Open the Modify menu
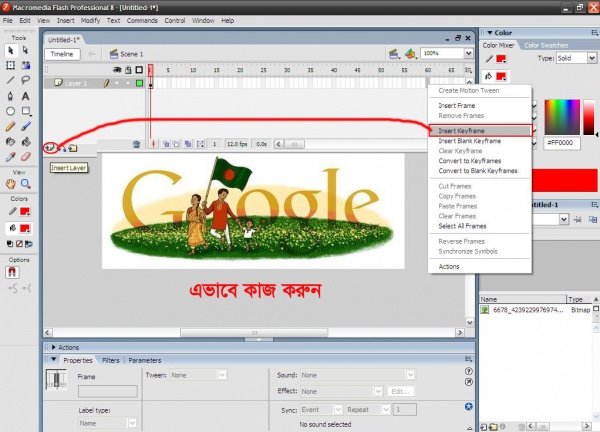The image size is (600, 432). [90, 21]
